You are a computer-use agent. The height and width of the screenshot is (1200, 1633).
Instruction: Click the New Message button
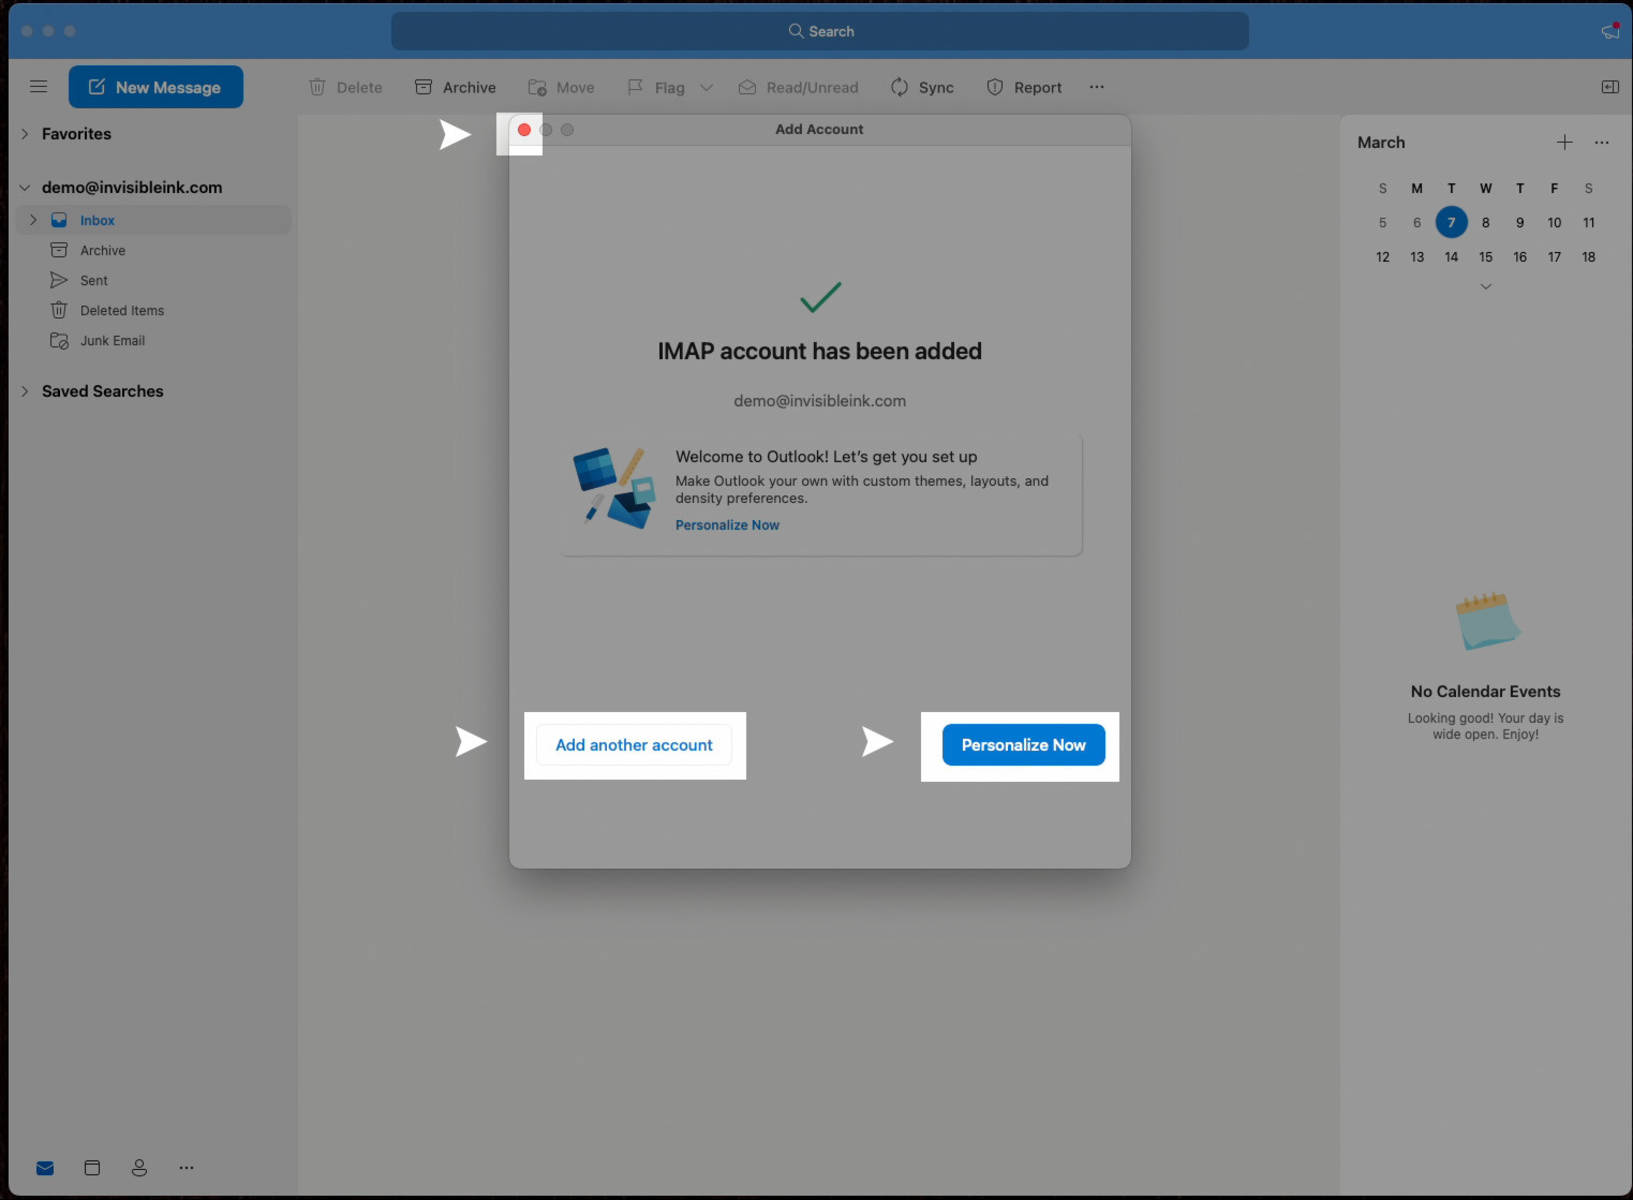point(156,87)
